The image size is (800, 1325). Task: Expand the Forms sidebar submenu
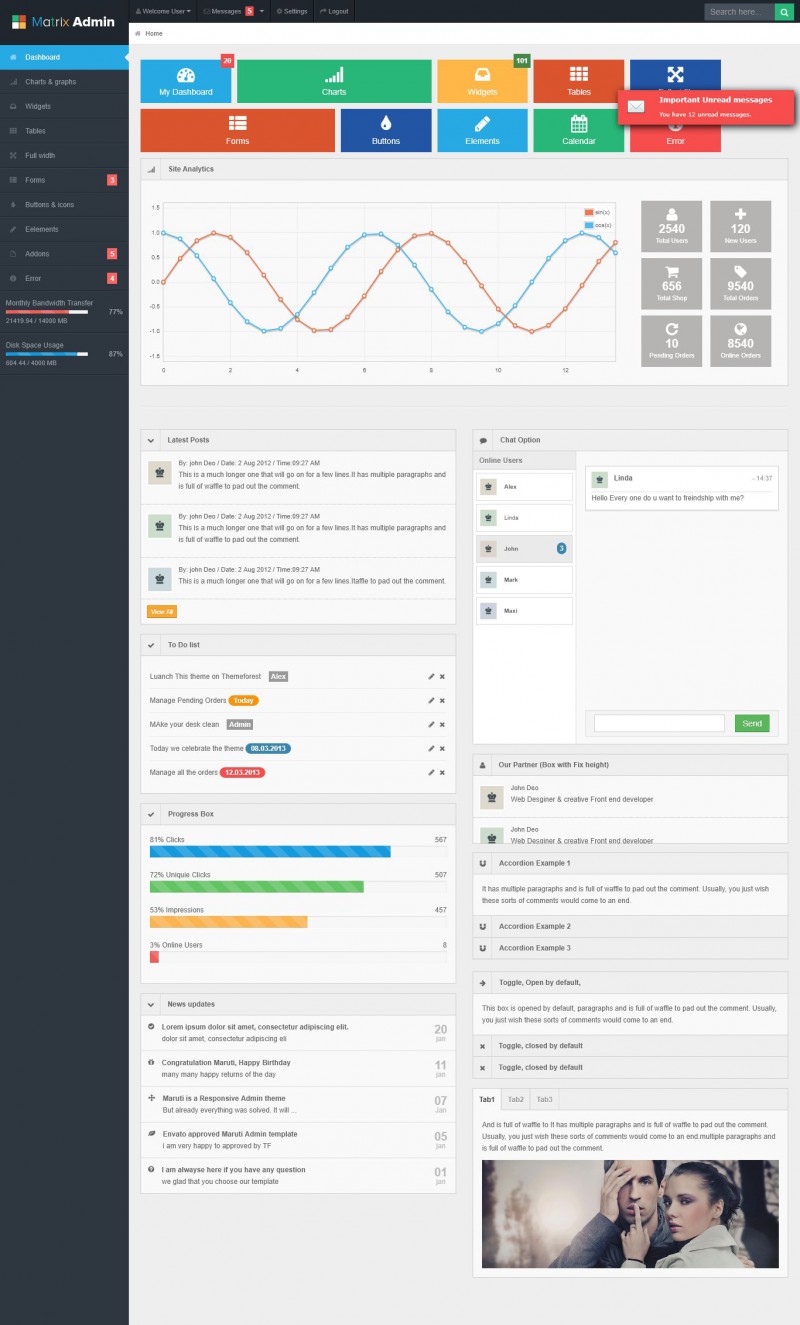64,180
